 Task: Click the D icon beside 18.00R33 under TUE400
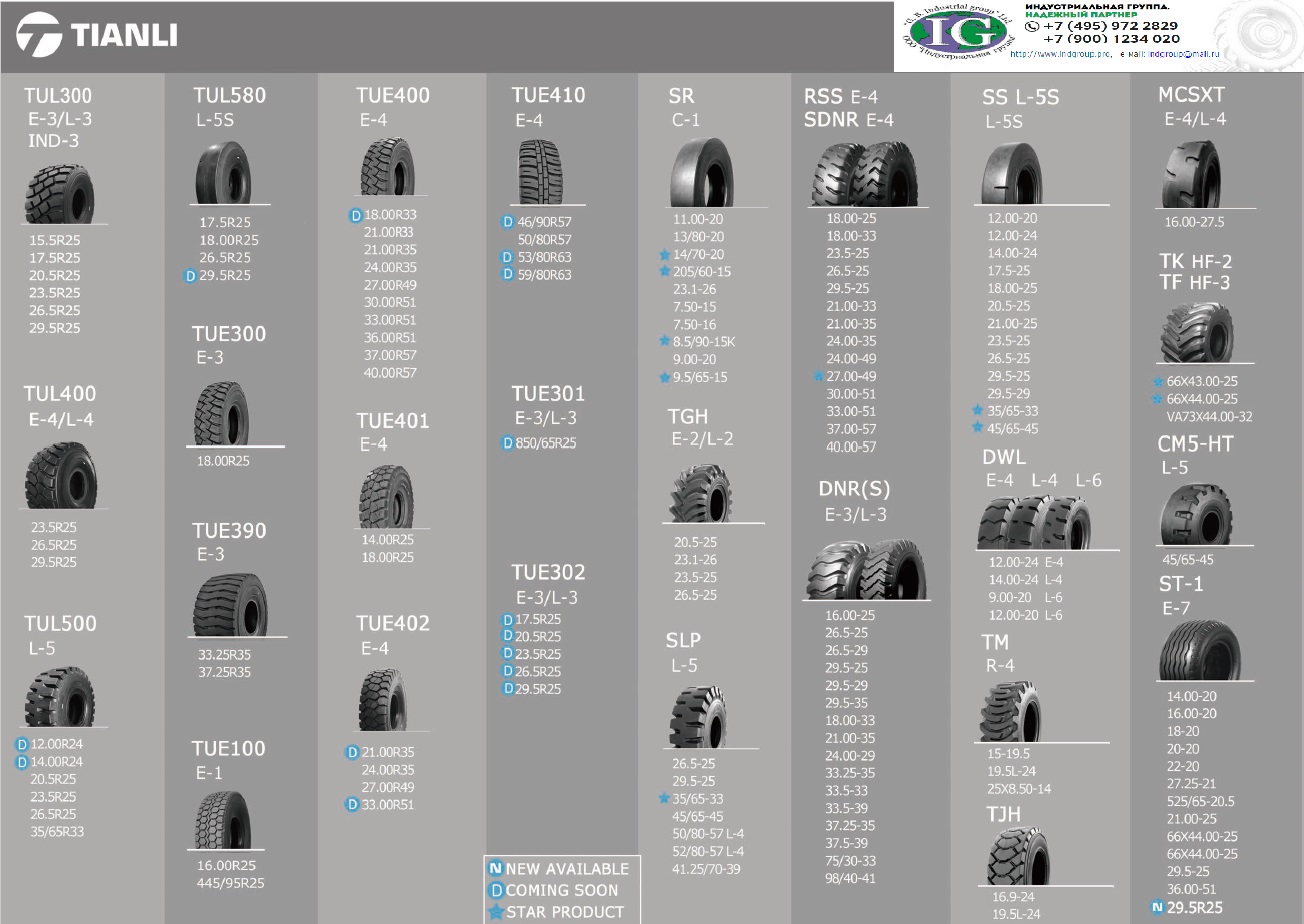355,215
